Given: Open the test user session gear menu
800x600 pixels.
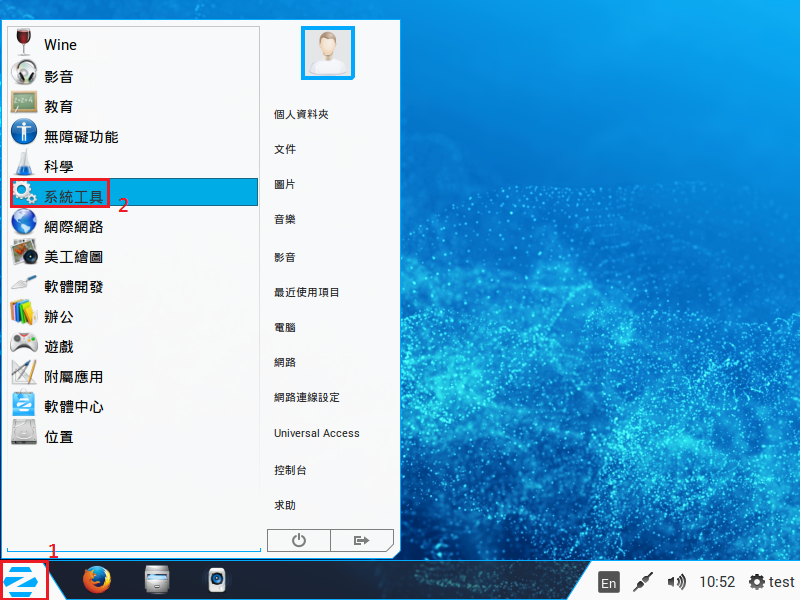Looking at the screenshot, I should tap(771, 582).
